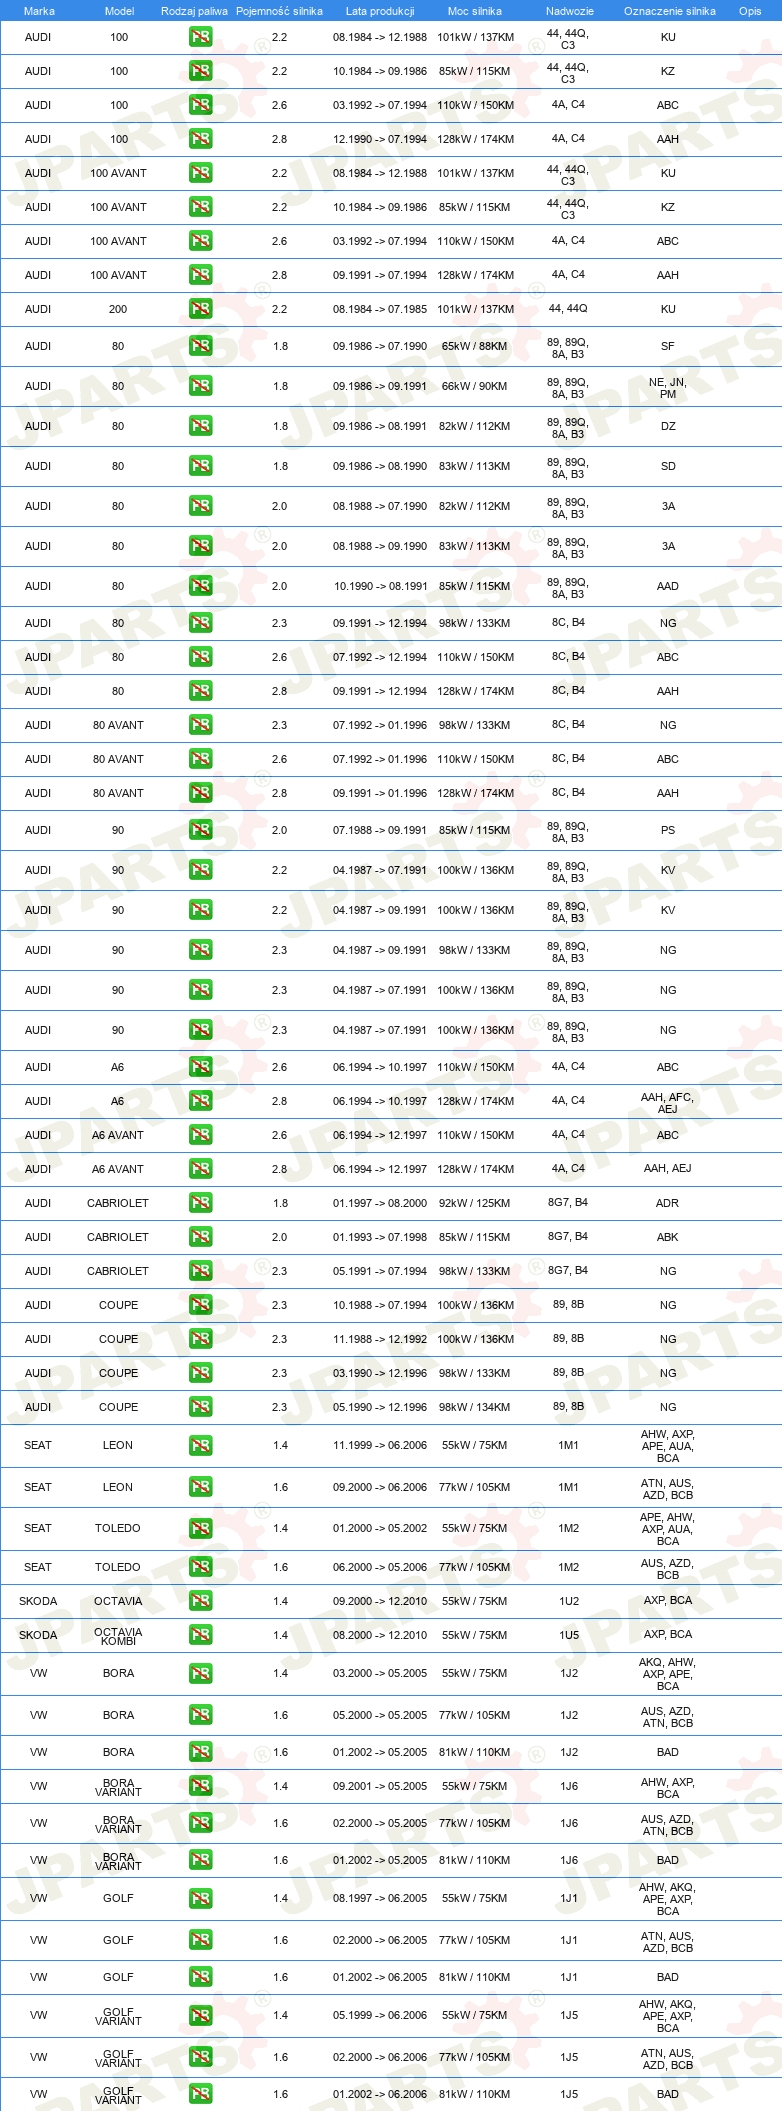The image size is (782, 2111).
Task: Click fuel icon in VW Golf 1J1 BAD row
Action: (x=200, y=1977)
